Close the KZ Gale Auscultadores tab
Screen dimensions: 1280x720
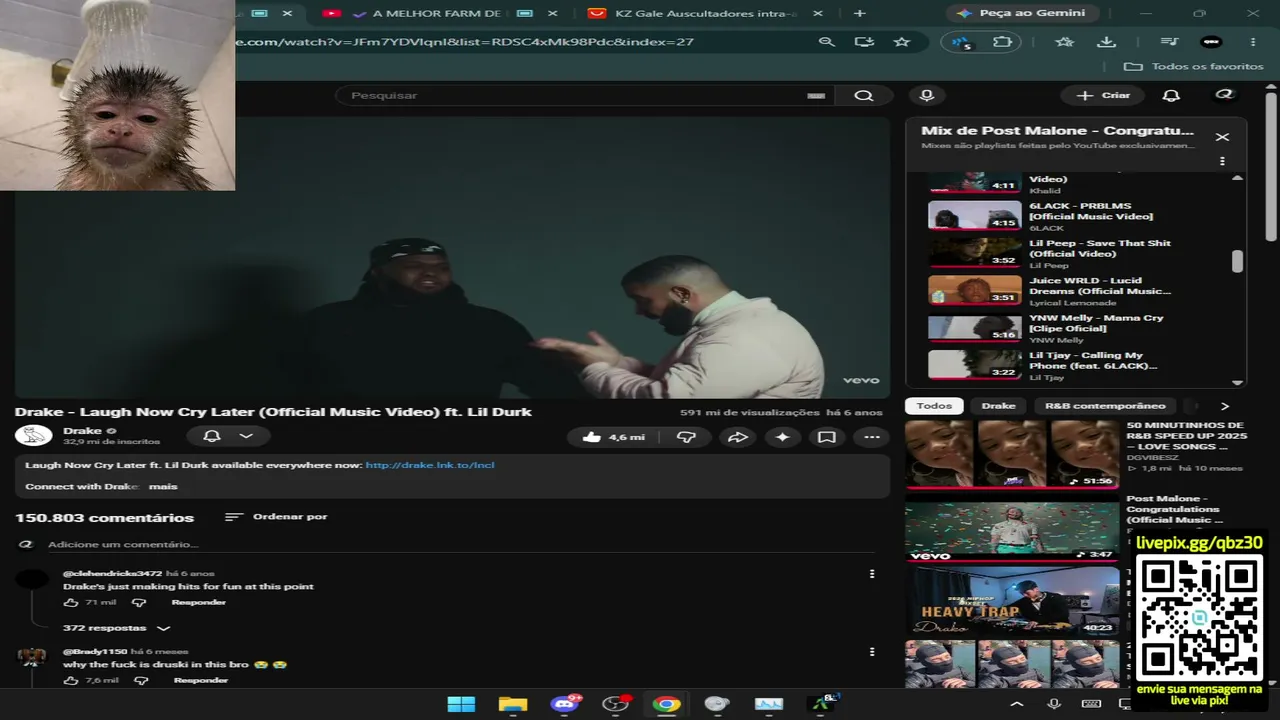click(x=818, y=13)
